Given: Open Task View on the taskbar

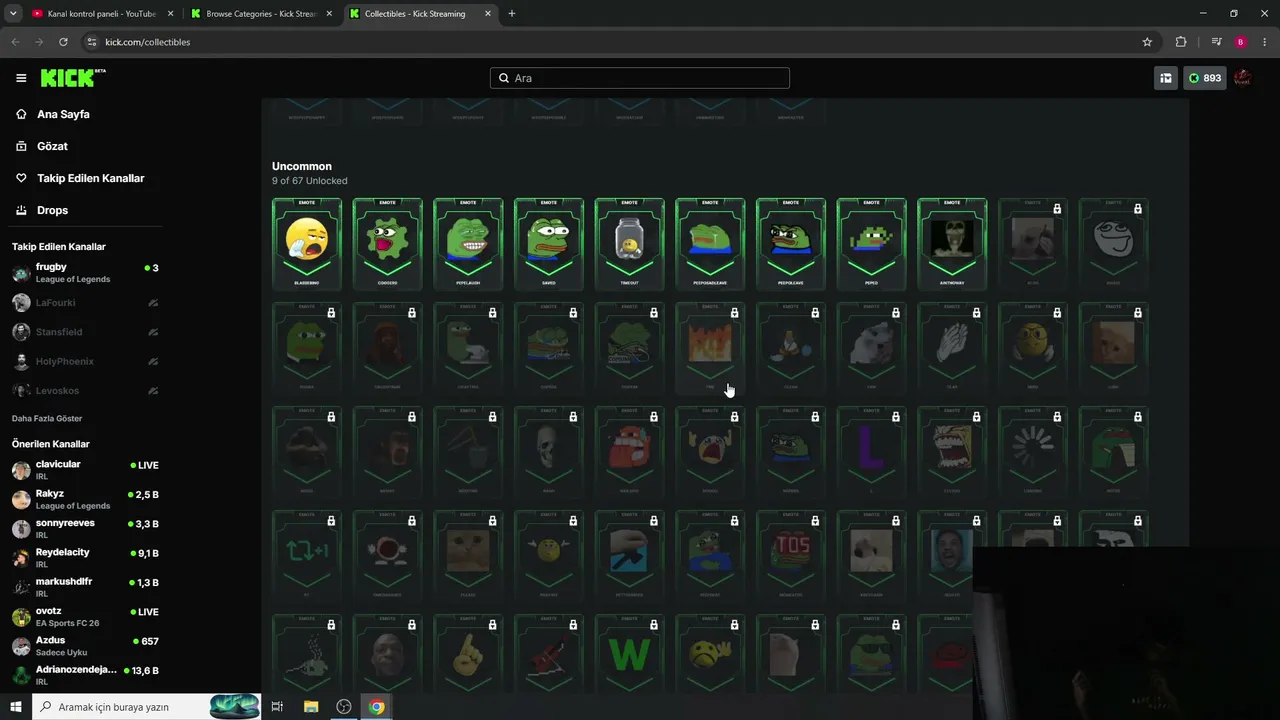Looking at the screenshot, I should (277, 707).
